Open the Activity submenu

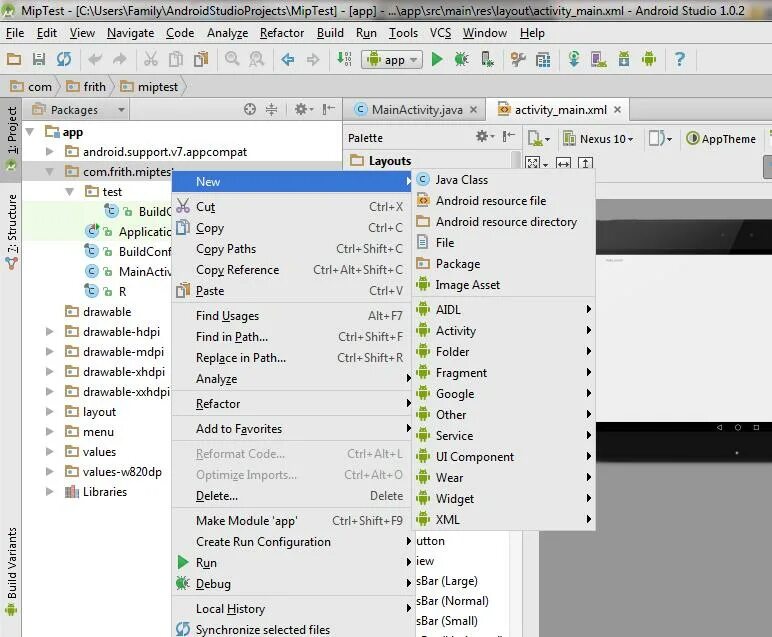pos(503,331)
